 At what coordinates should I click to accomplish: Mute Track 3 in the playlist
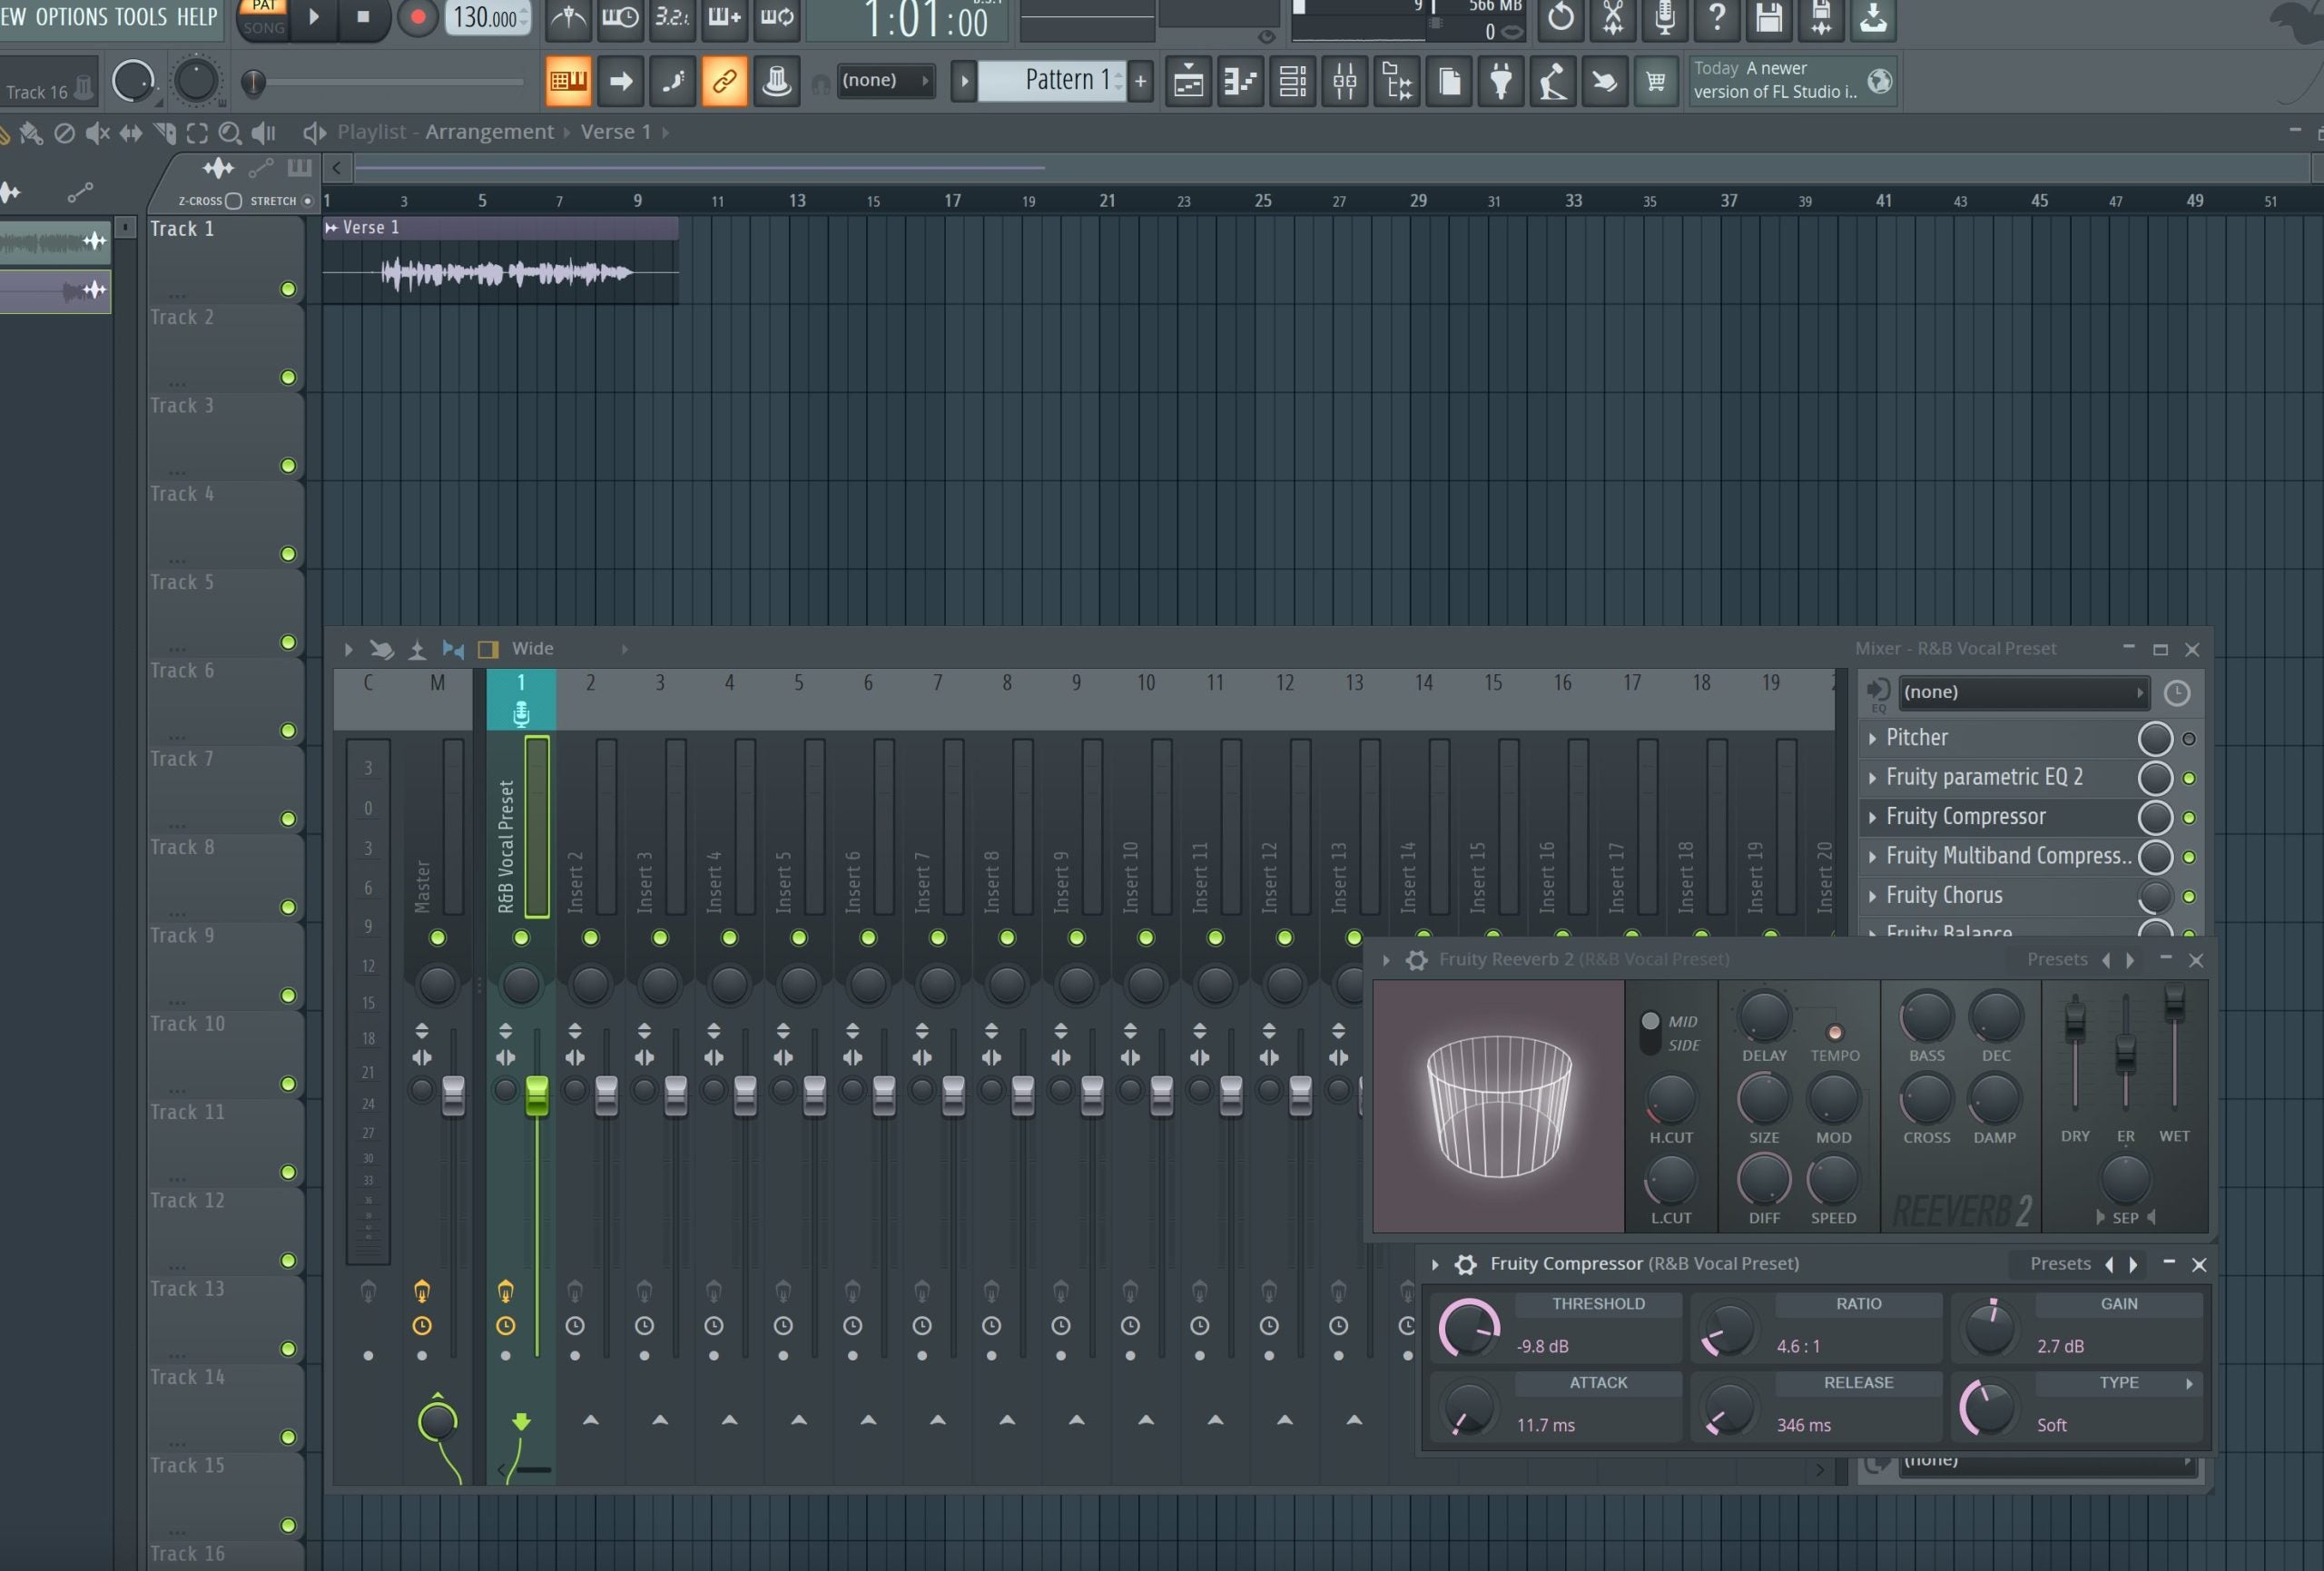point(288,466)
